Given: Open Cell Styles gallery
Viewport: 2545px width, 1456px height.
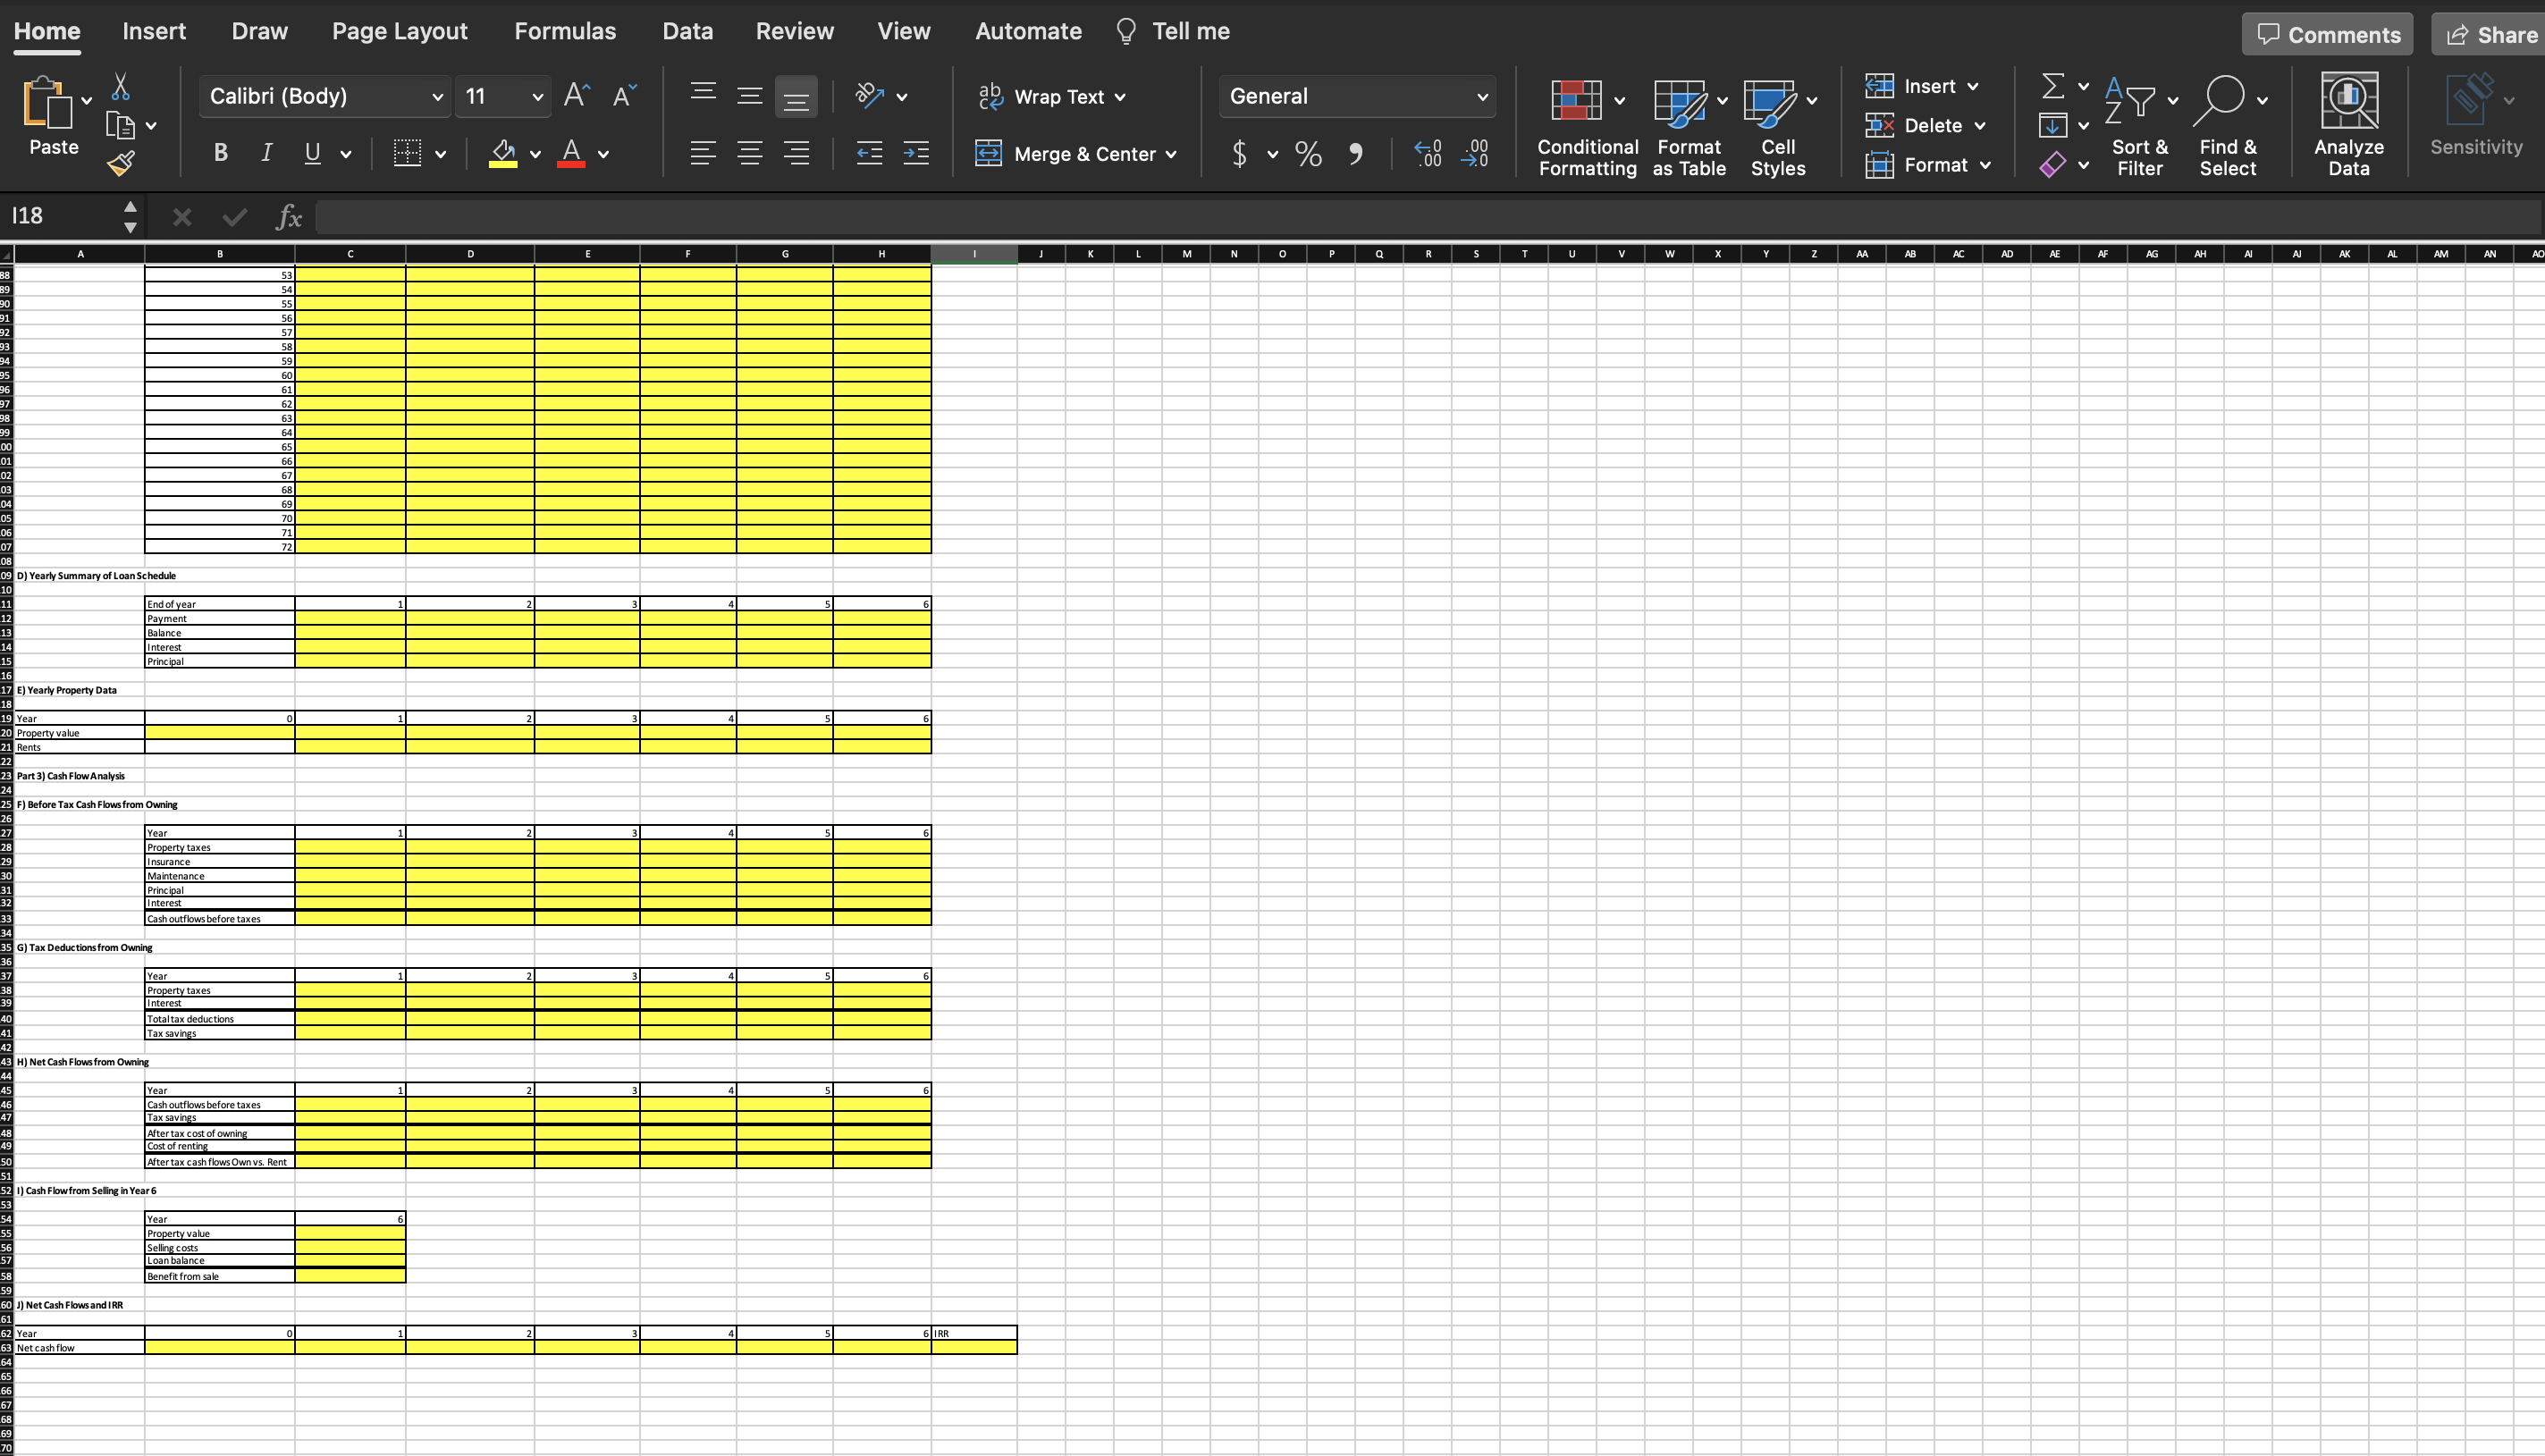Looking at the screenshot, I should [x=1778, y=127].
